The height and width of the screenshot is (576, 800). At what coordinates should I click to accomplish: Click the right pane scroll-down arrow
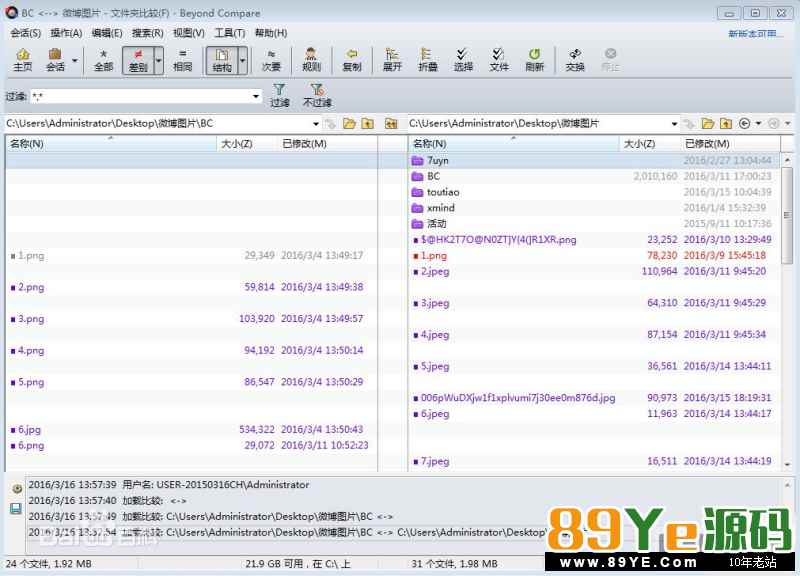[x=787, y=464]
